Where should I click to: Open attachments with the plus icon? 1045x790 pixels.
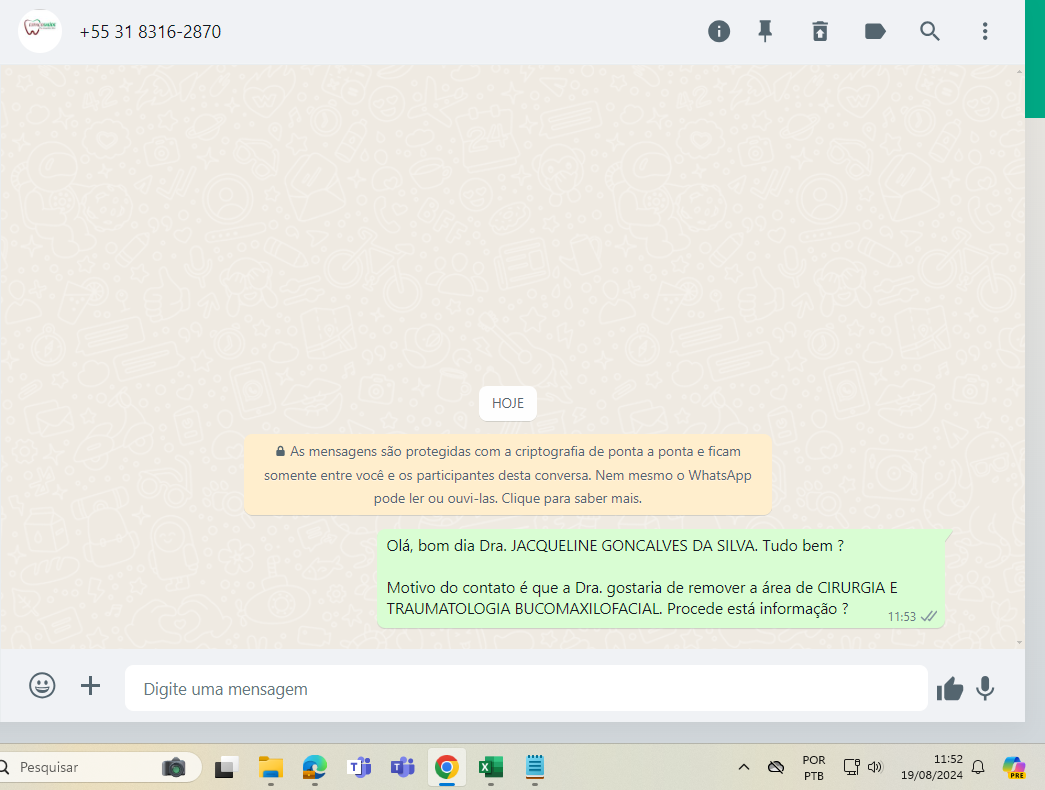click(91, 685)
